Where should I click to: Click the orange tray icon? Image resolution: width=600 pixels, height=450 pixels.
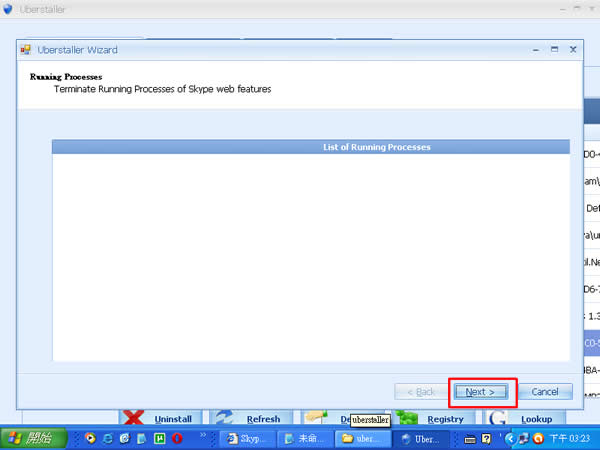(x=538, y=439)
